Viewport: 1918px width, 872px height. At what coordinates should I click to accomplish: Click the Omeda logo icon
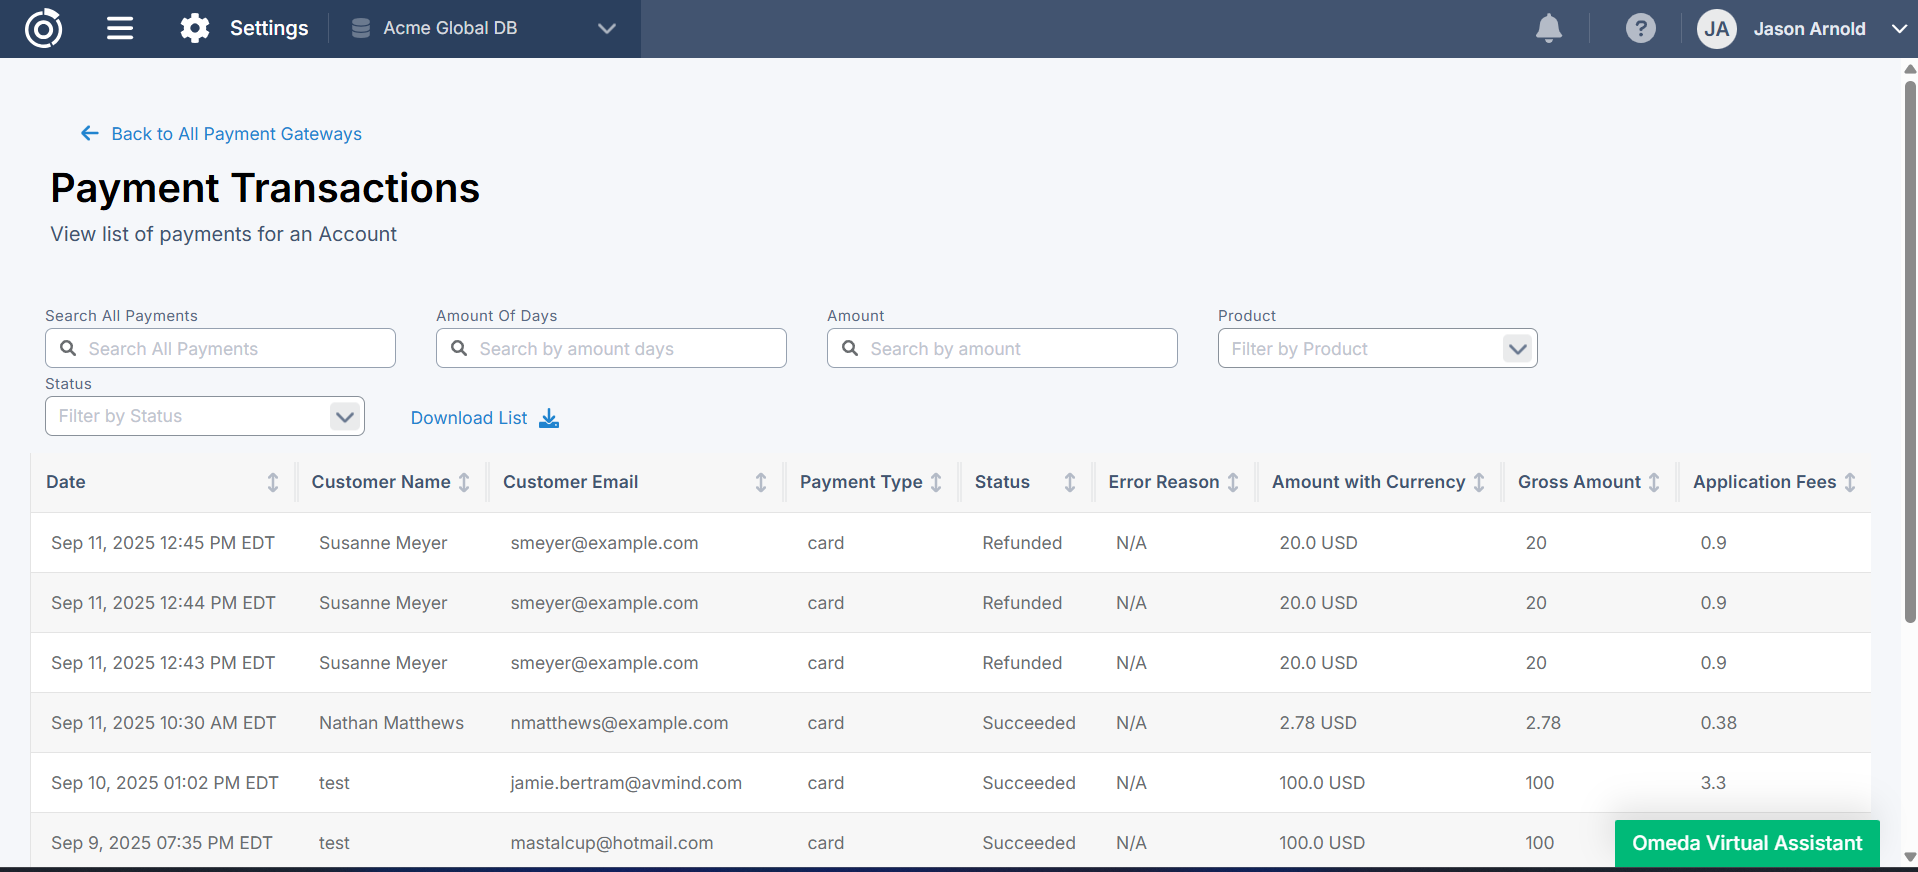pos(43,28)
